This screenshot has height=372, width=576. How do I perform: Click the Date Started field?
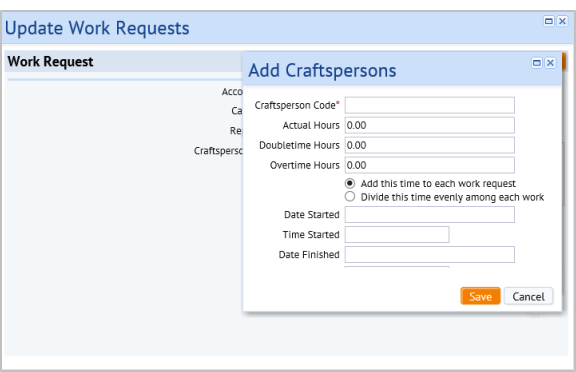(429, 214)
